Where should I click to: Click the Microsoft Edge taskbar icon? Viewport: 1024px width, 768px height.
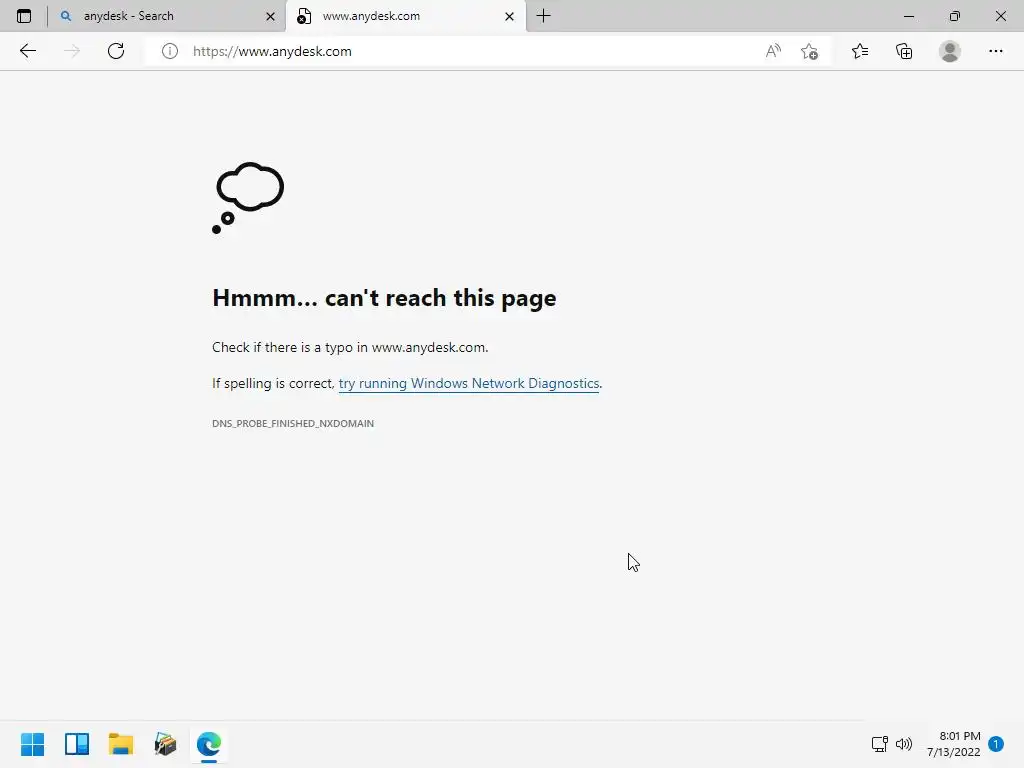click(209, 744)
